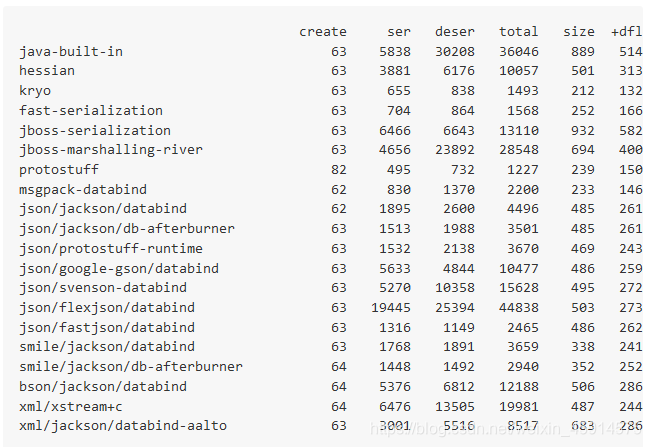This screenshot has width=651, height=447.
Task: Click the 'deser' column header
Action: coord(455,32)
